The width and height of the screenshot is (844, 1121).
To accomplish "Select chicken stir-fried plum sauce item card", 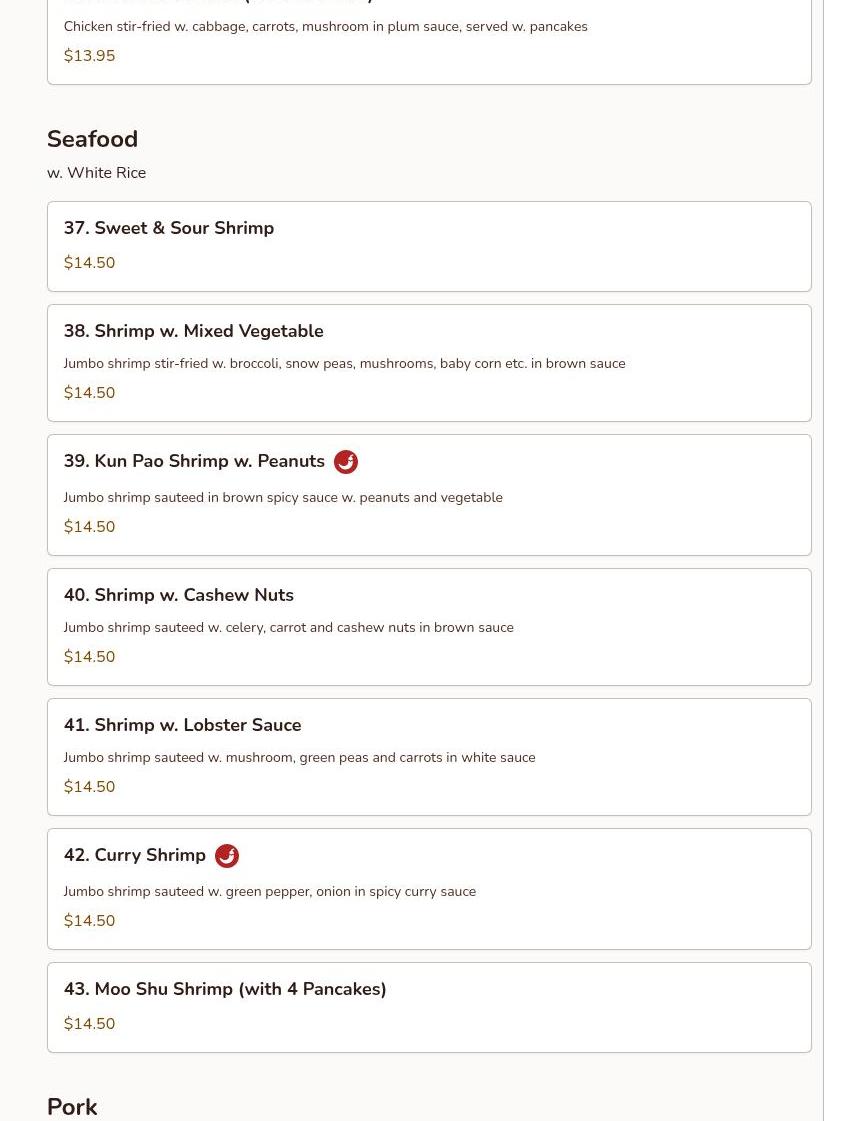I will coord(429,40).
